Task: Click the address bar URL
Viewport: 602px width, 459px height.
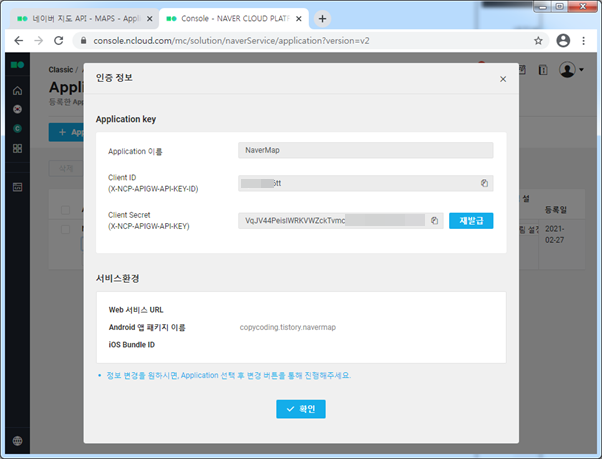Action: click(x=231, y=41)
